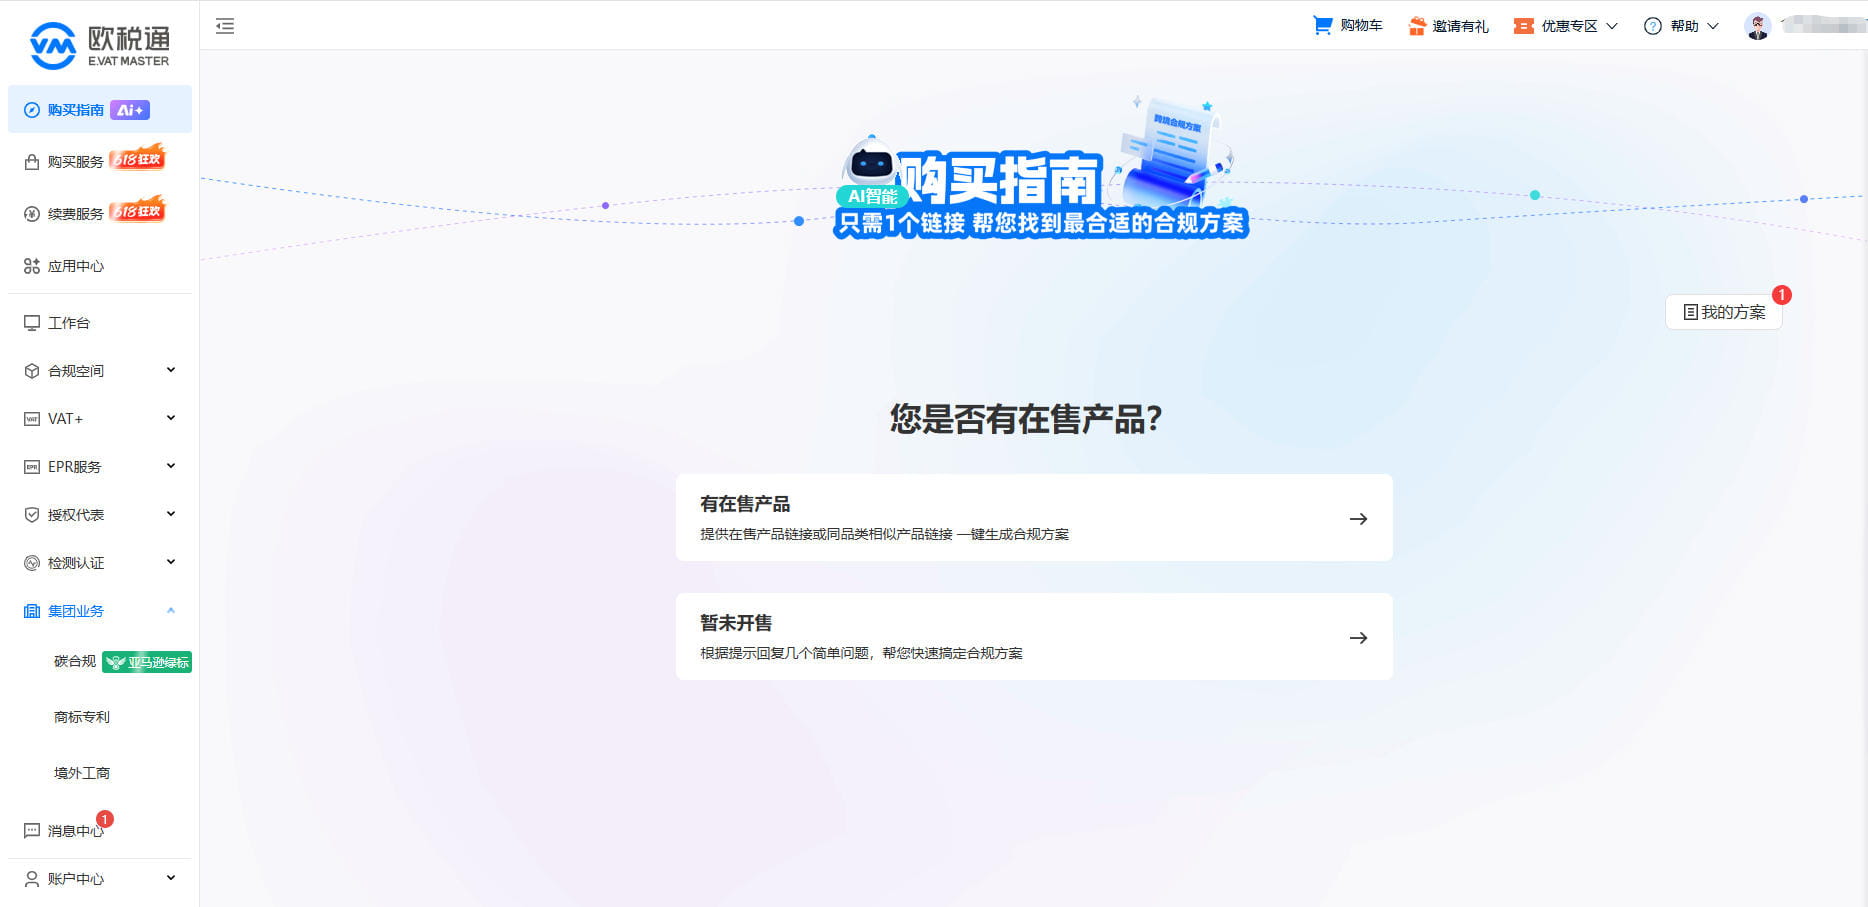This screenshot has width=1868, height=907.
Task: Expand the 合规空间 chevron
Action: click(x=171, y=370)
